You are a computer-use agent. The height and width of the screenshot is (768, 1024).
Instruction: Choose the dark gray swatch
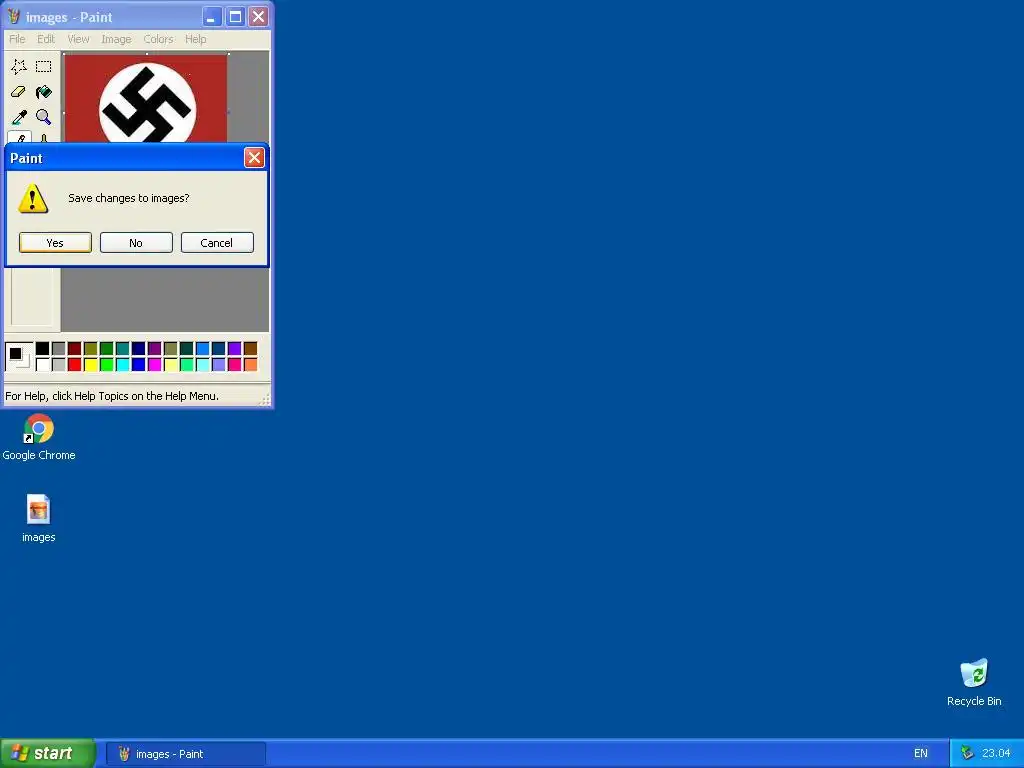tap(59, 349)
